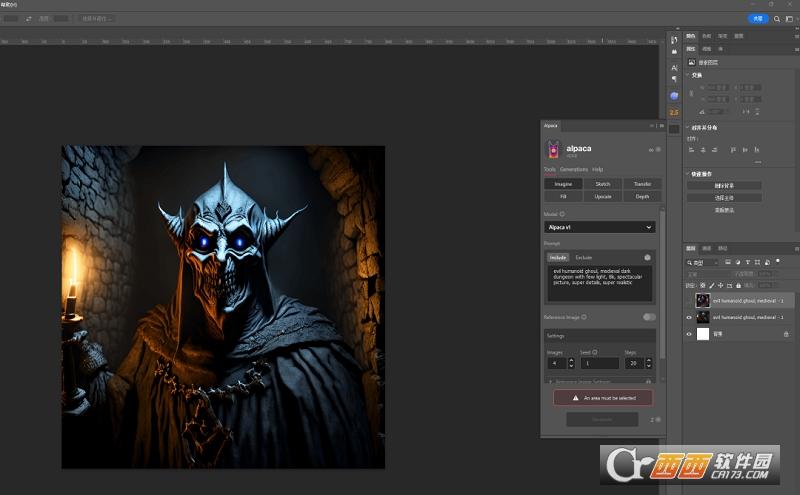Filter layers by adjustment layers icon
Screen dimensions: 800x495
tap(738, 262)
